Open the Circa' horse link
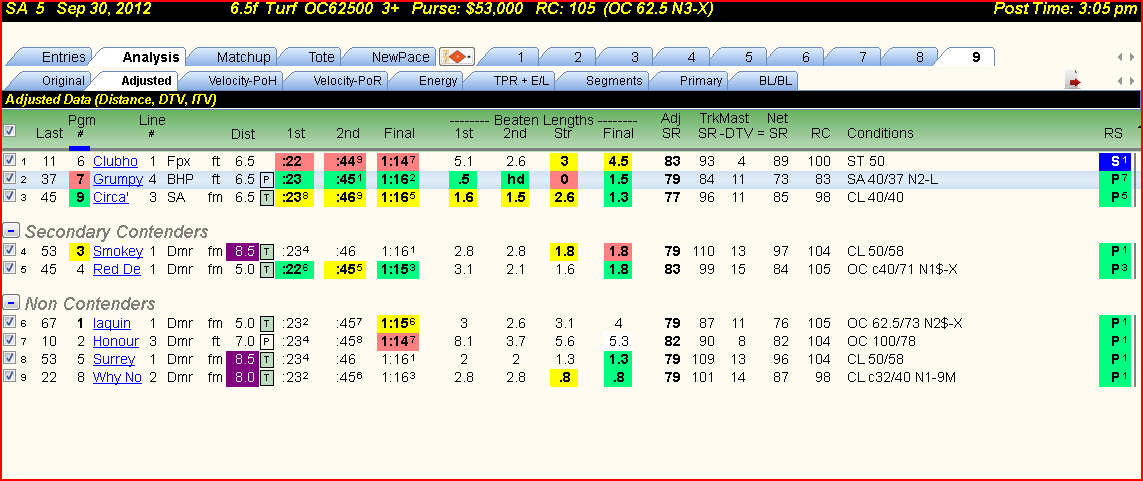Viewport: 1143px width, 481px height. (x=111, y=197)
